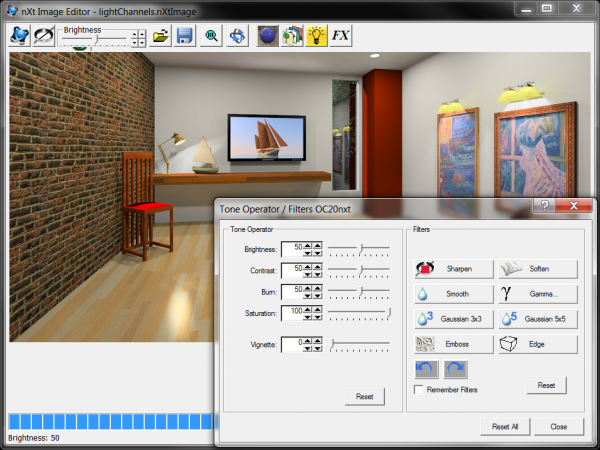Image resolution: width=600 pixels, height=450 pixels.
Task: Click into the Saturation value field
Action: 292,313
